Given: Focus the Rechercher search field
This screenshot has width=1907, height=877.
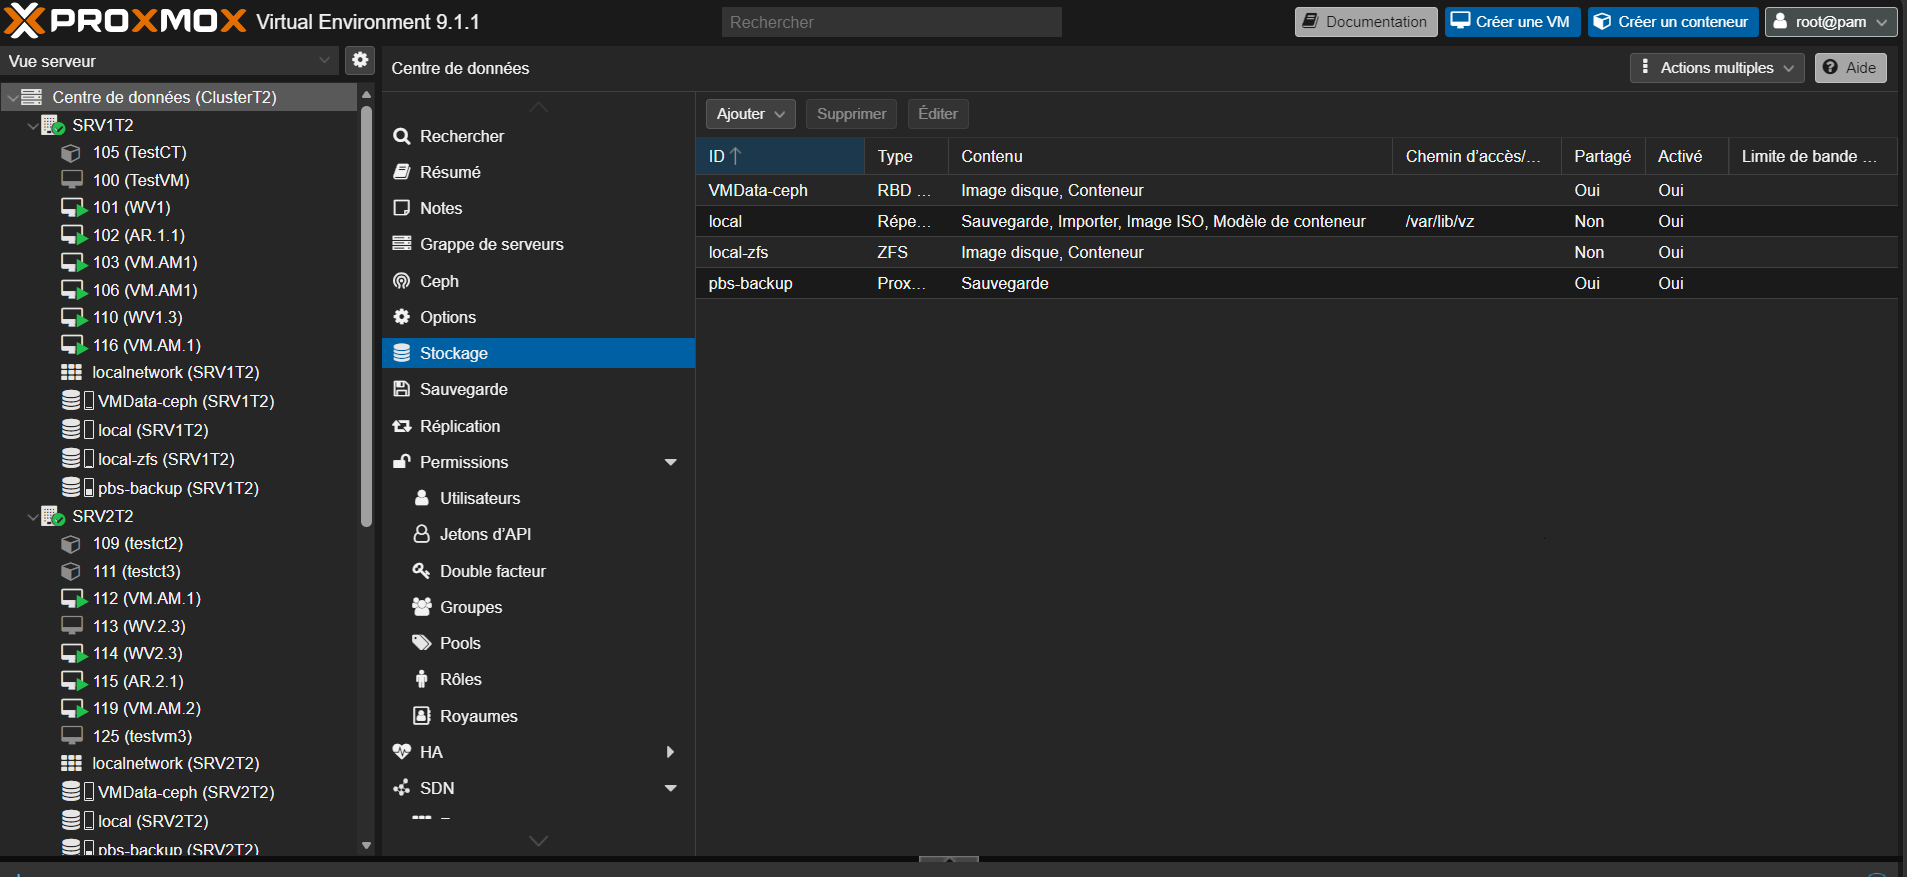Looking at the screenshot, I should click(891, 22).
